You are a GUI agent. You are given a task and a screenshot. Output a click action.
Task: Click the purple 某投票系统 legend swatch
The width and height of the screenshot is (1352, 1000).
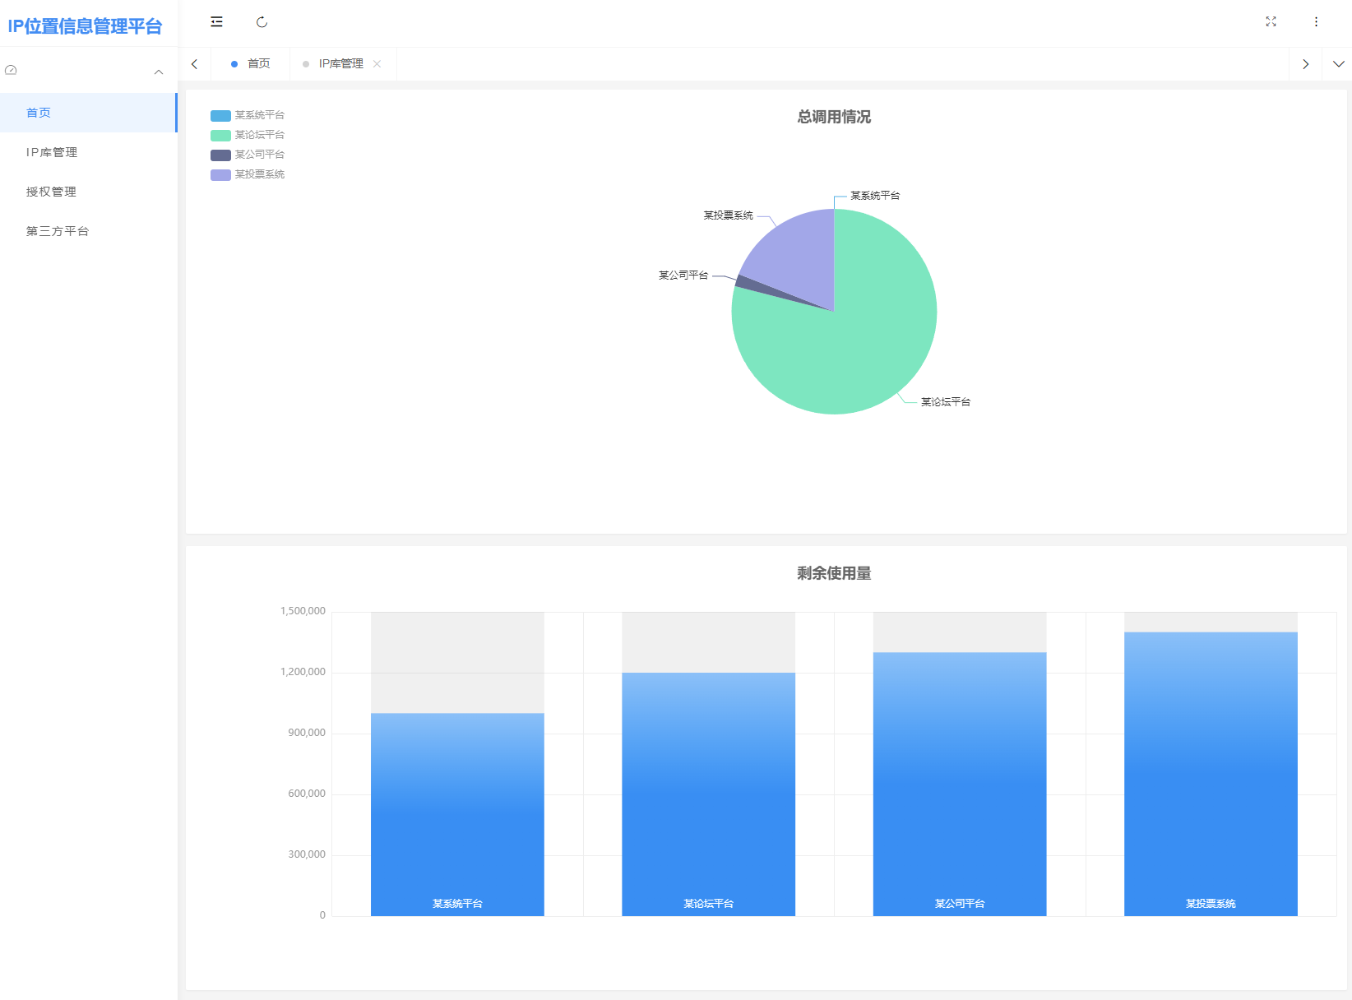[220, 175]
